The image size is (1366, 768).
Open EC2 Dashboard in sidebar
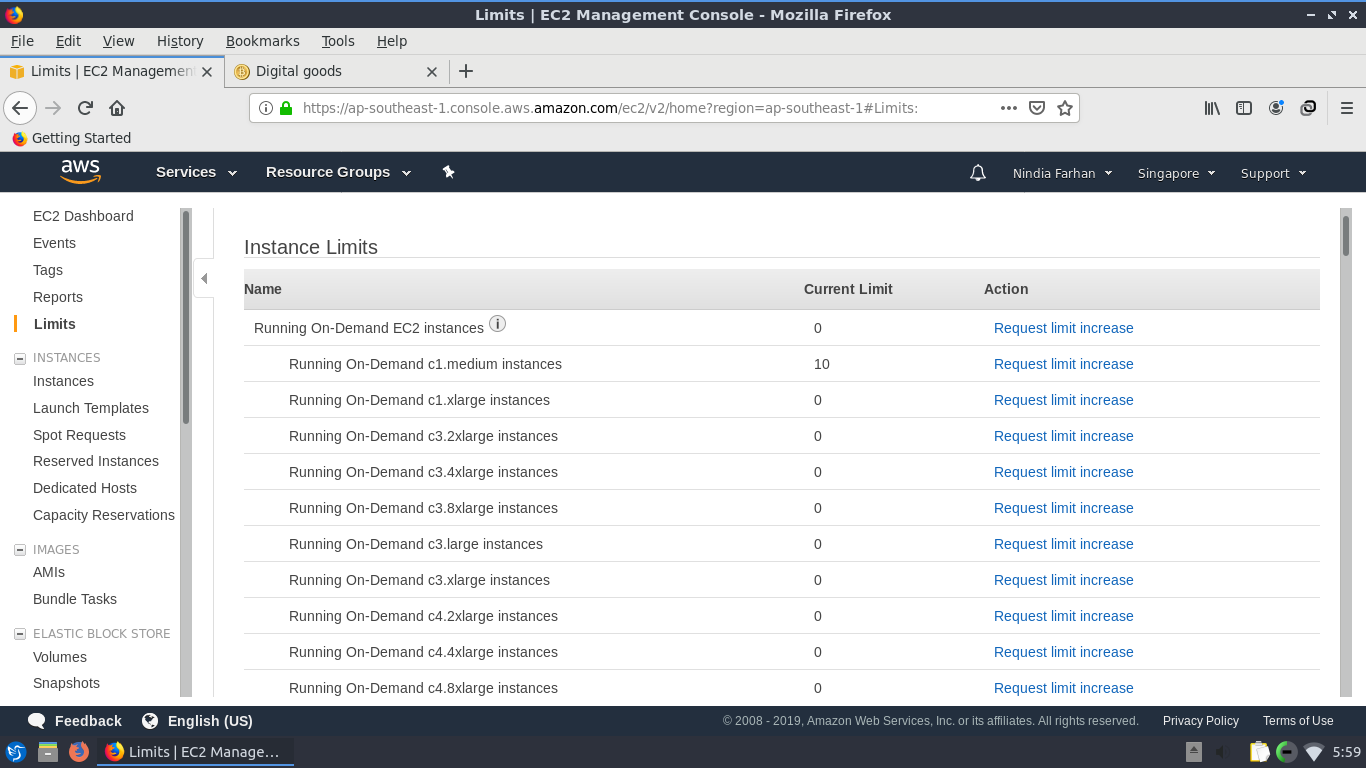(83, 216)
